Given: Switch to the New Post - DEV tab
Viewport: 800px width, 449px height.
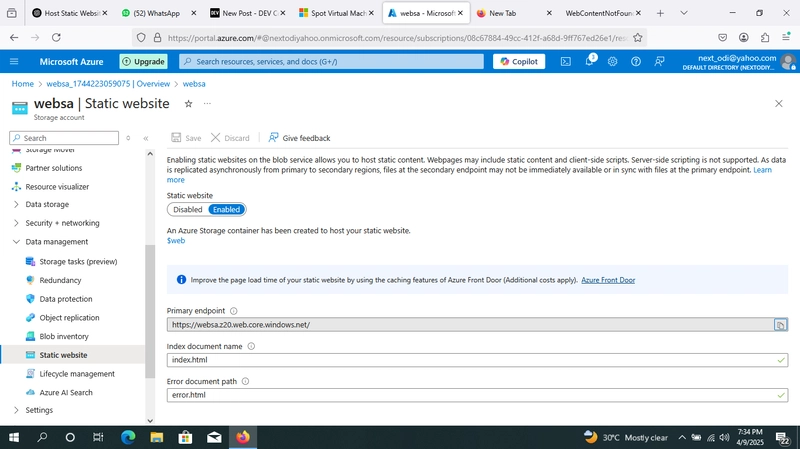Looking at the screenshot, I should tap(245, 13).
